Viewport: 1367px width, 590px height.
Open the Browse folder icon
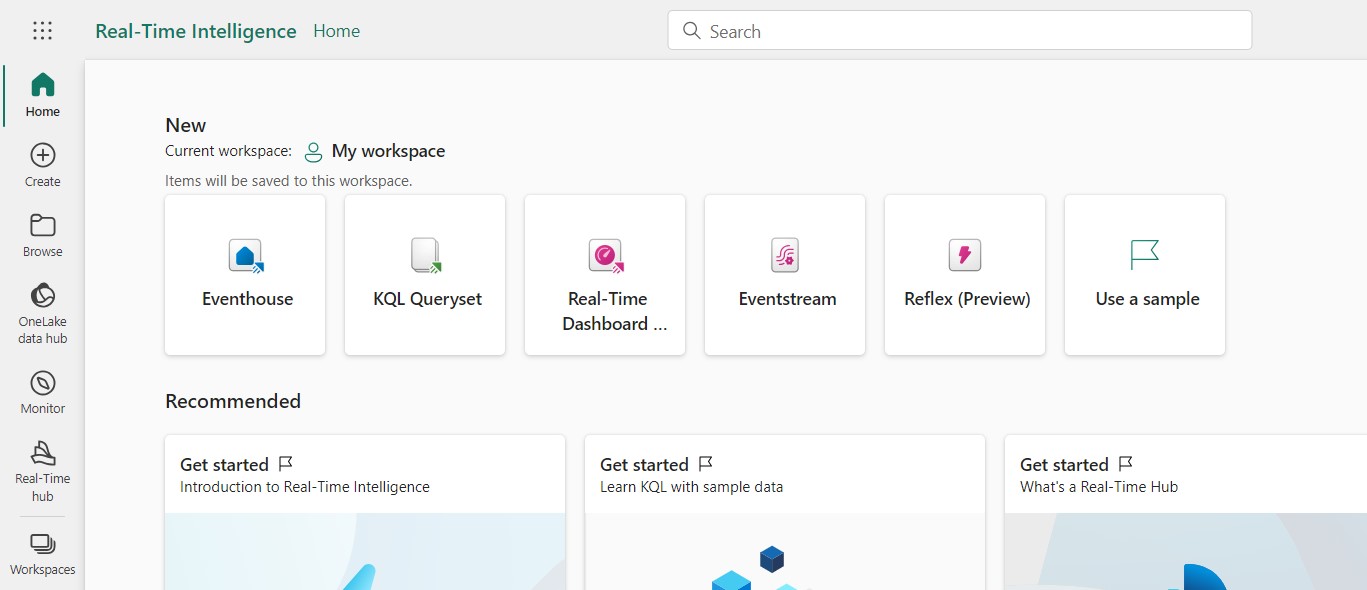[x=43, y=235]
